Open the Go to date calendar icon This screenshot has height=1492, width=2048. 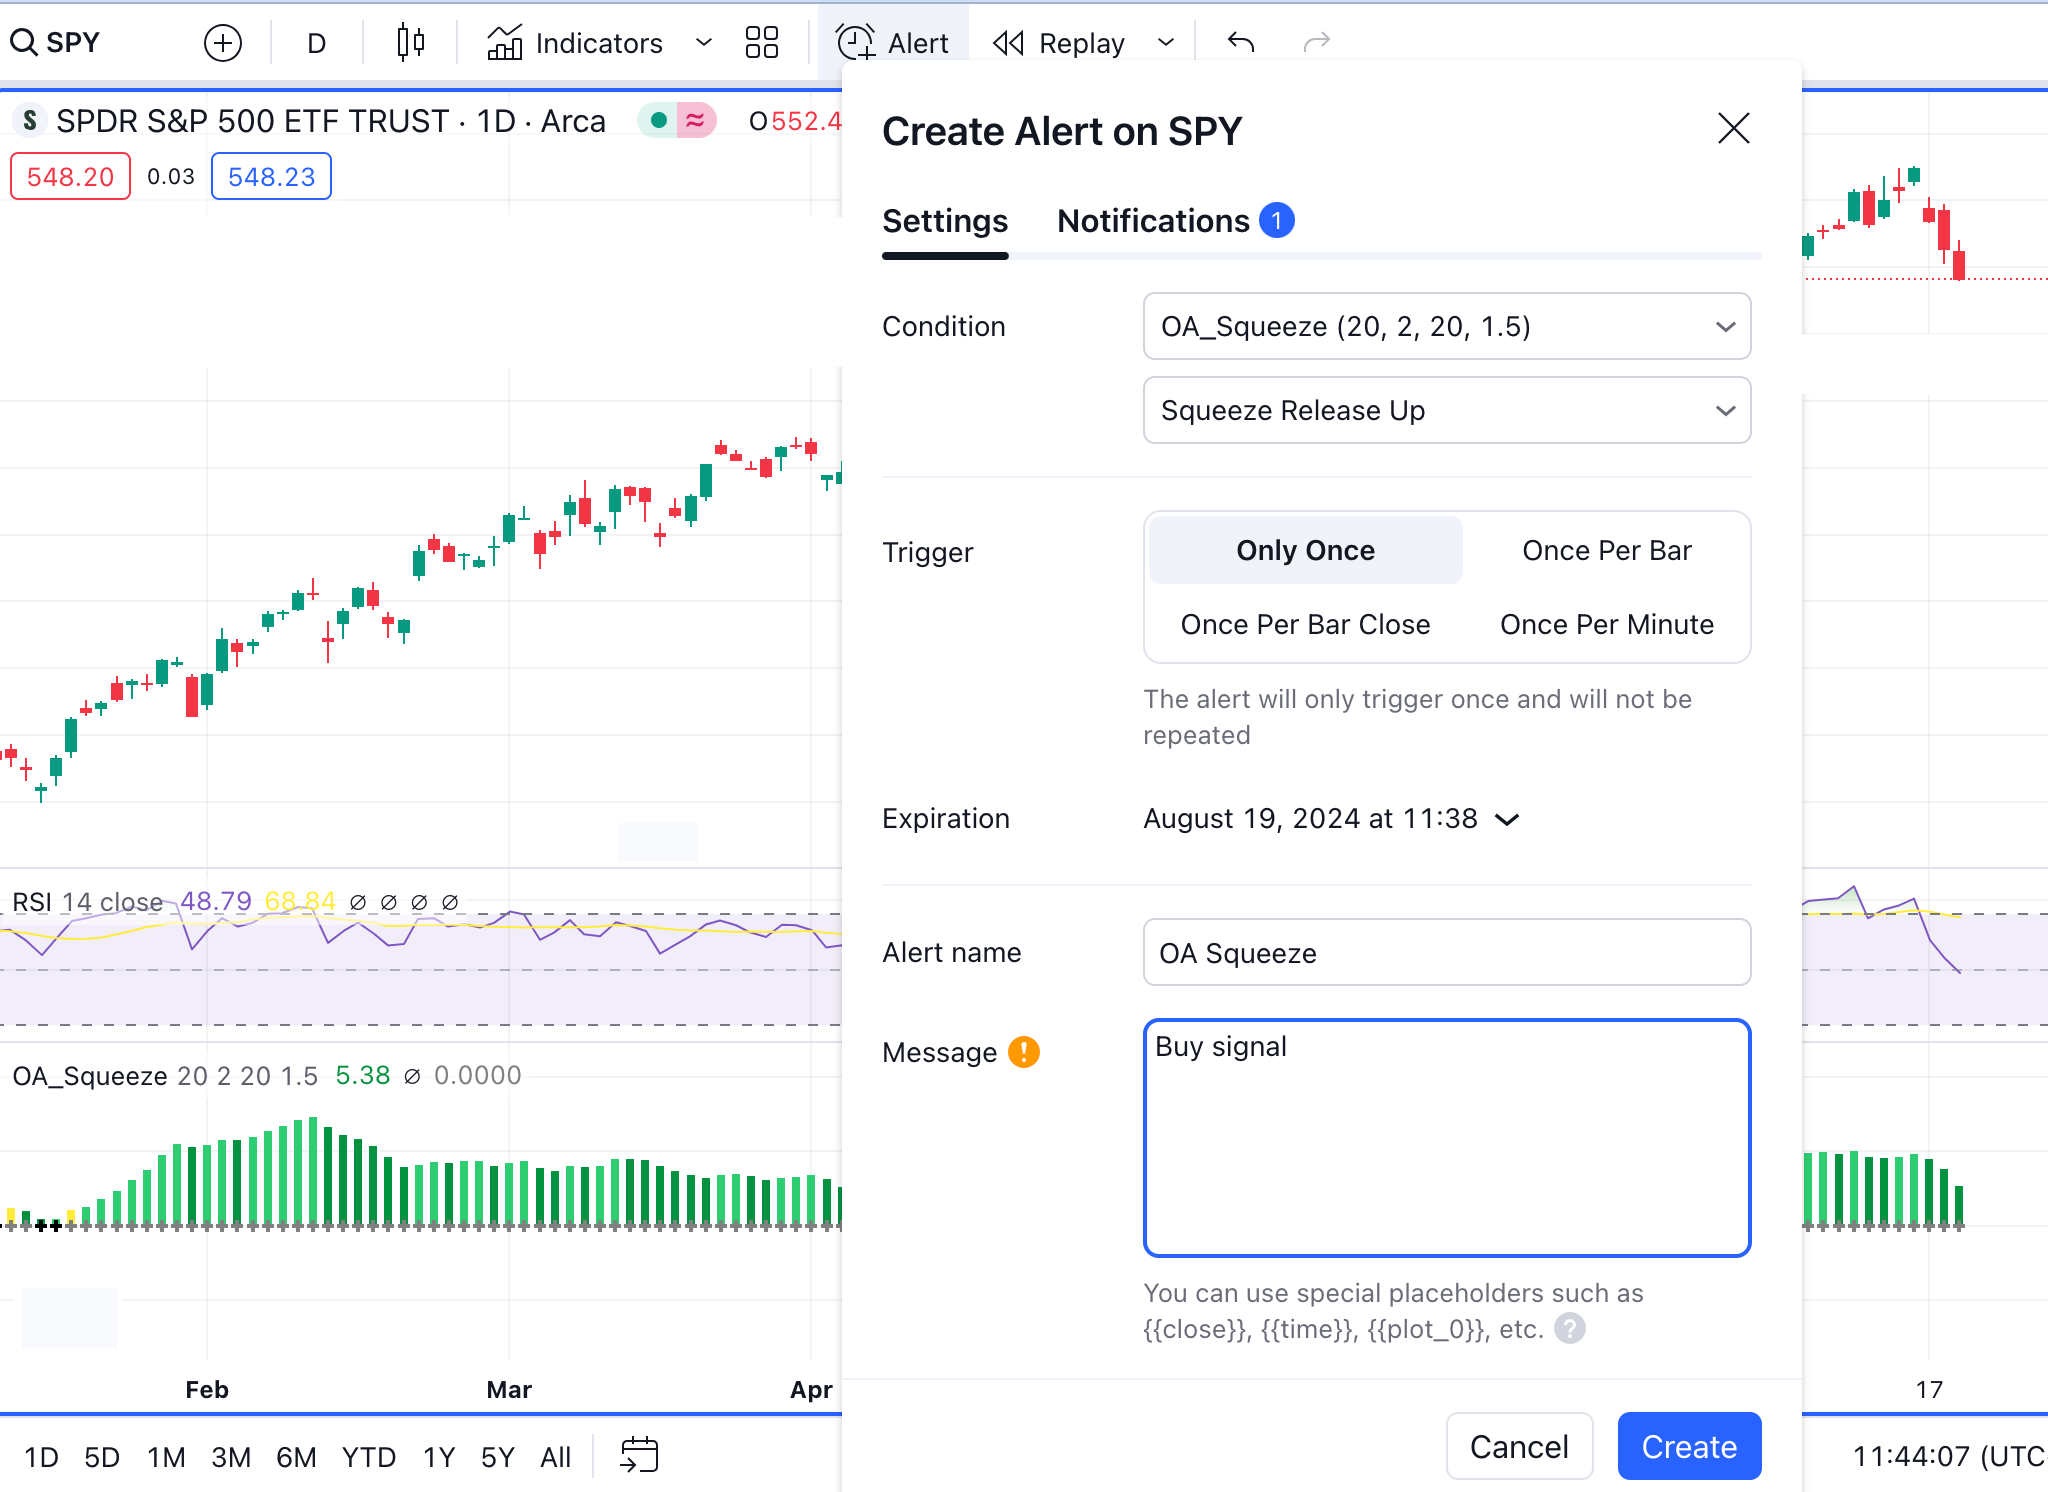click(x=639, y=1455)
